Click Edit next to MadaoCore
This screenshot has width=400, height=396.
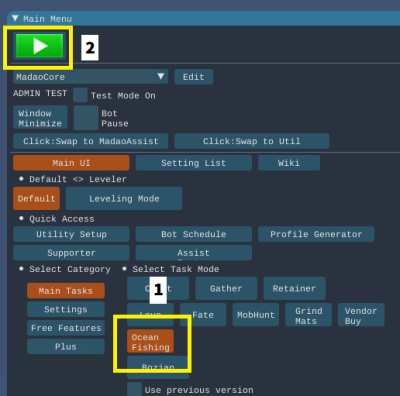[193, 77]
